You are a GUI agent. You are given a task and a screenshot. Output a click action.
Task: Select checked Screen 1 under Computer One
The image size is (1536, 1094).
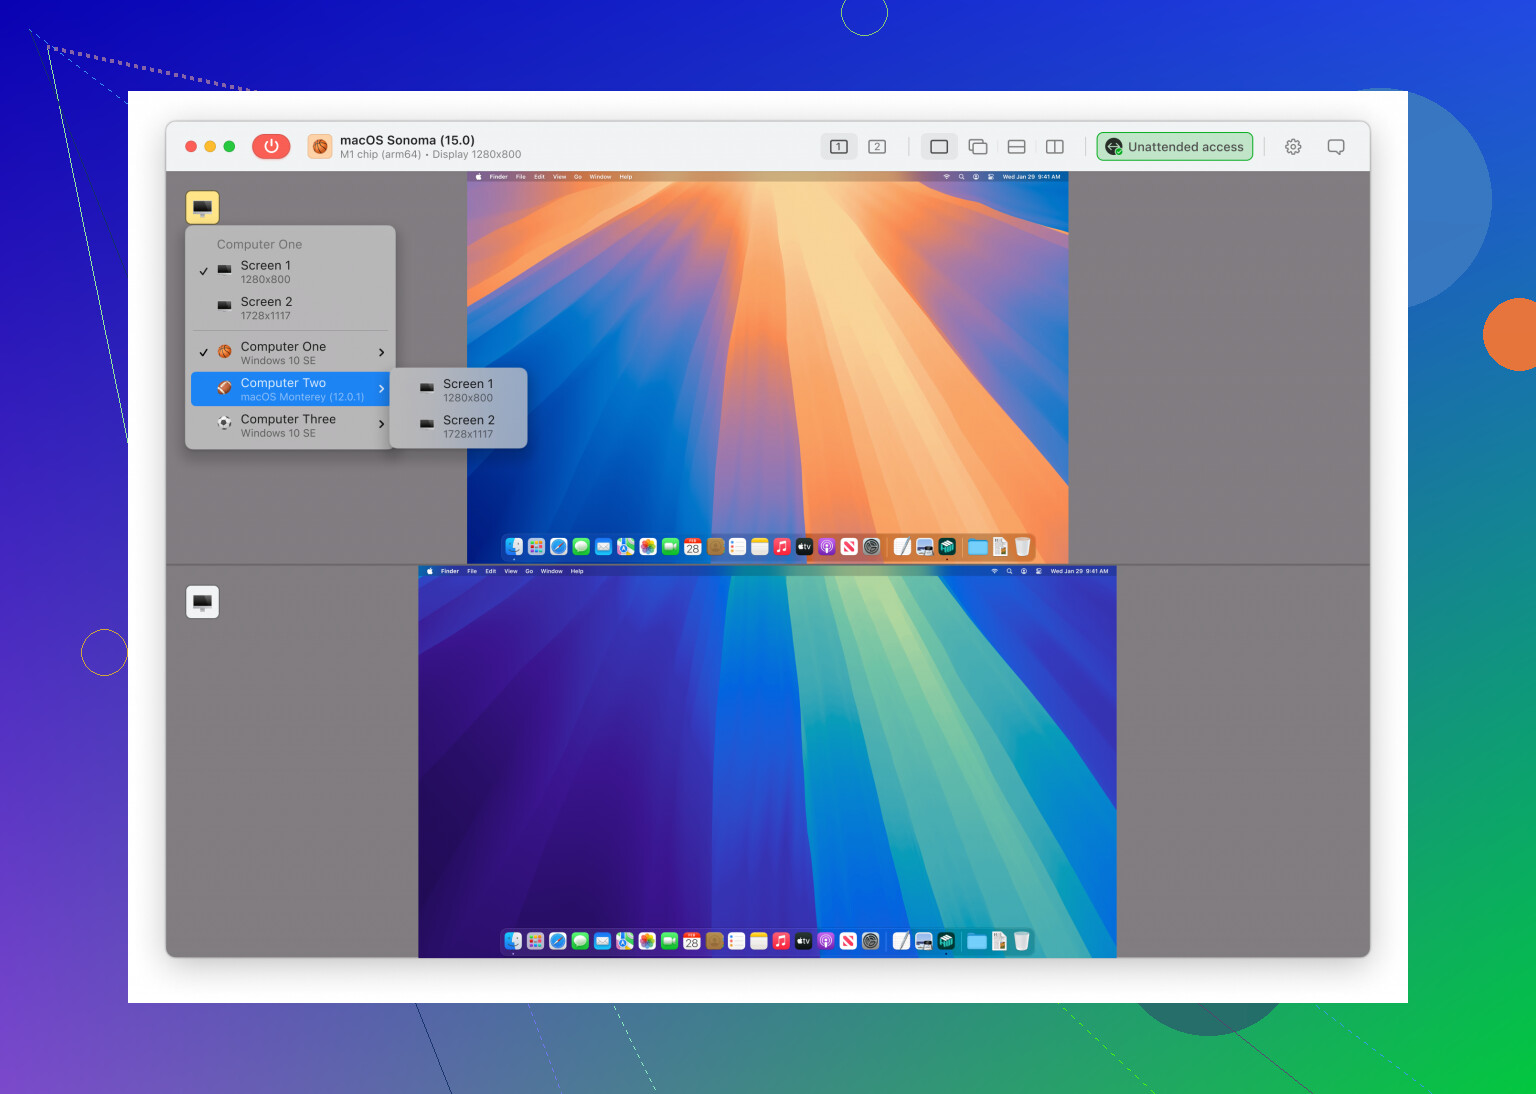(266, 272)
